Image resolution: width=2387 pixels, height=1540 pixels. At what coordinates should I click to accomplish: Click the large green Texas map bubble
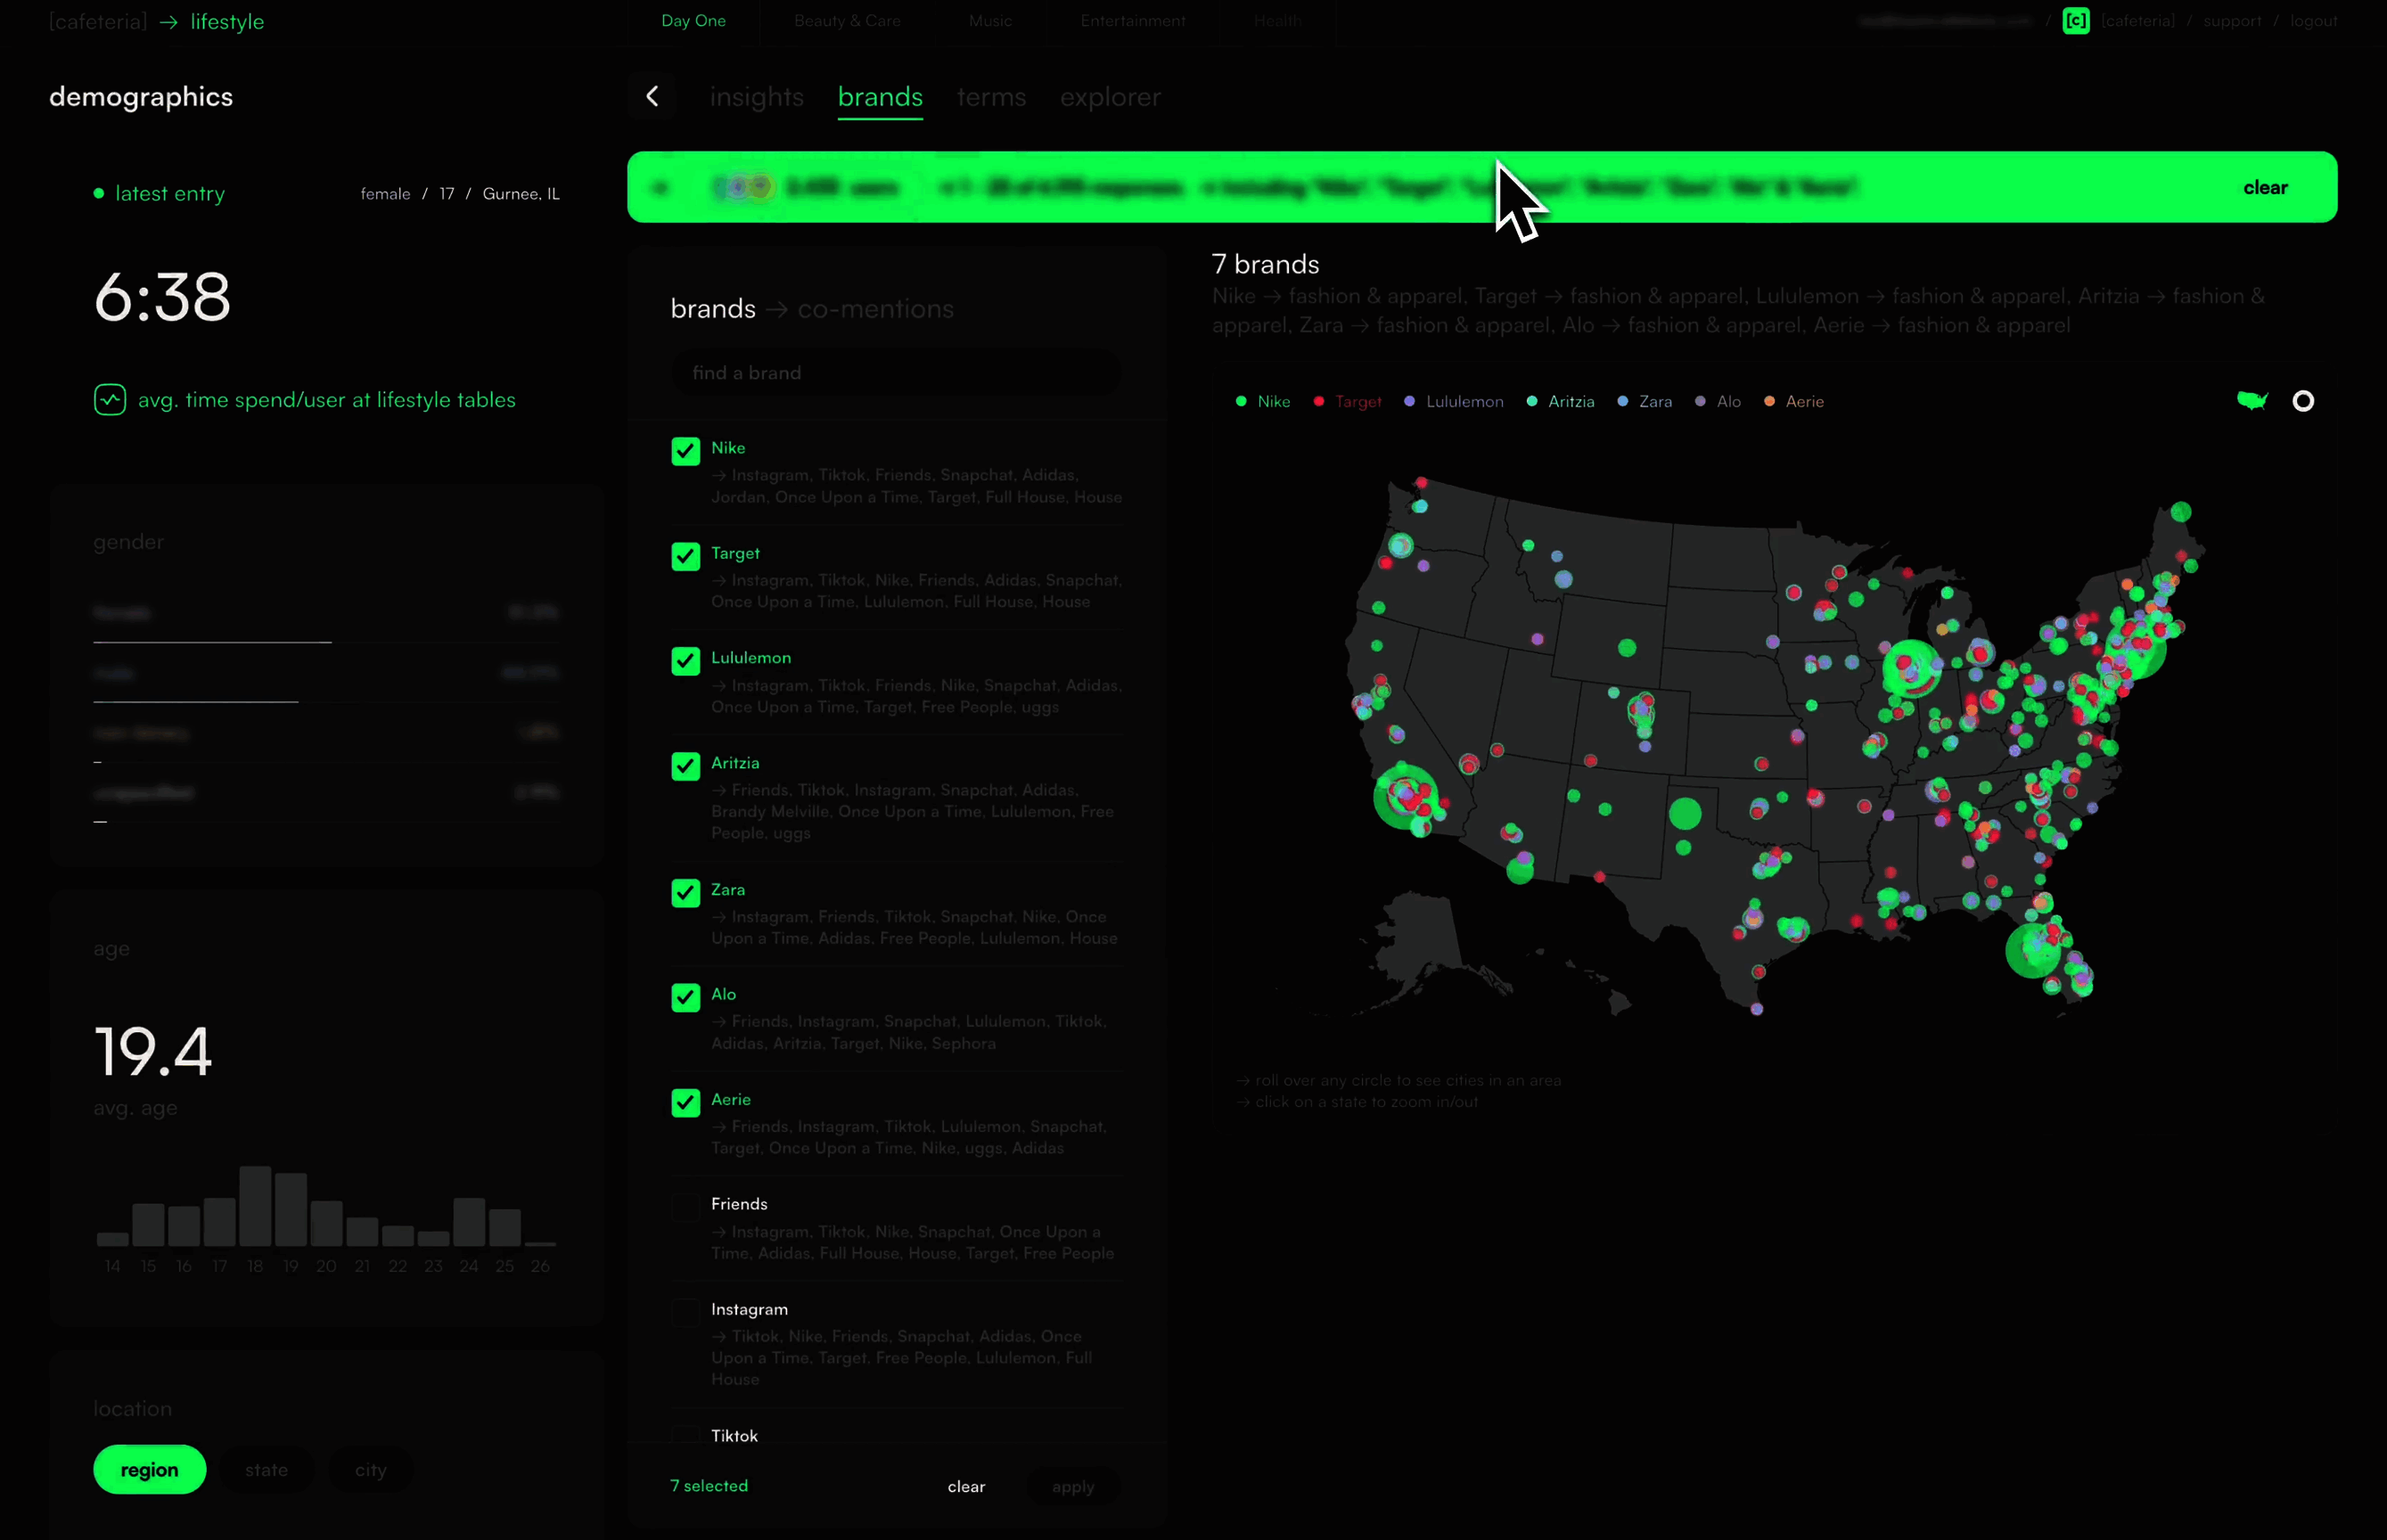[x=1685, y=813]
